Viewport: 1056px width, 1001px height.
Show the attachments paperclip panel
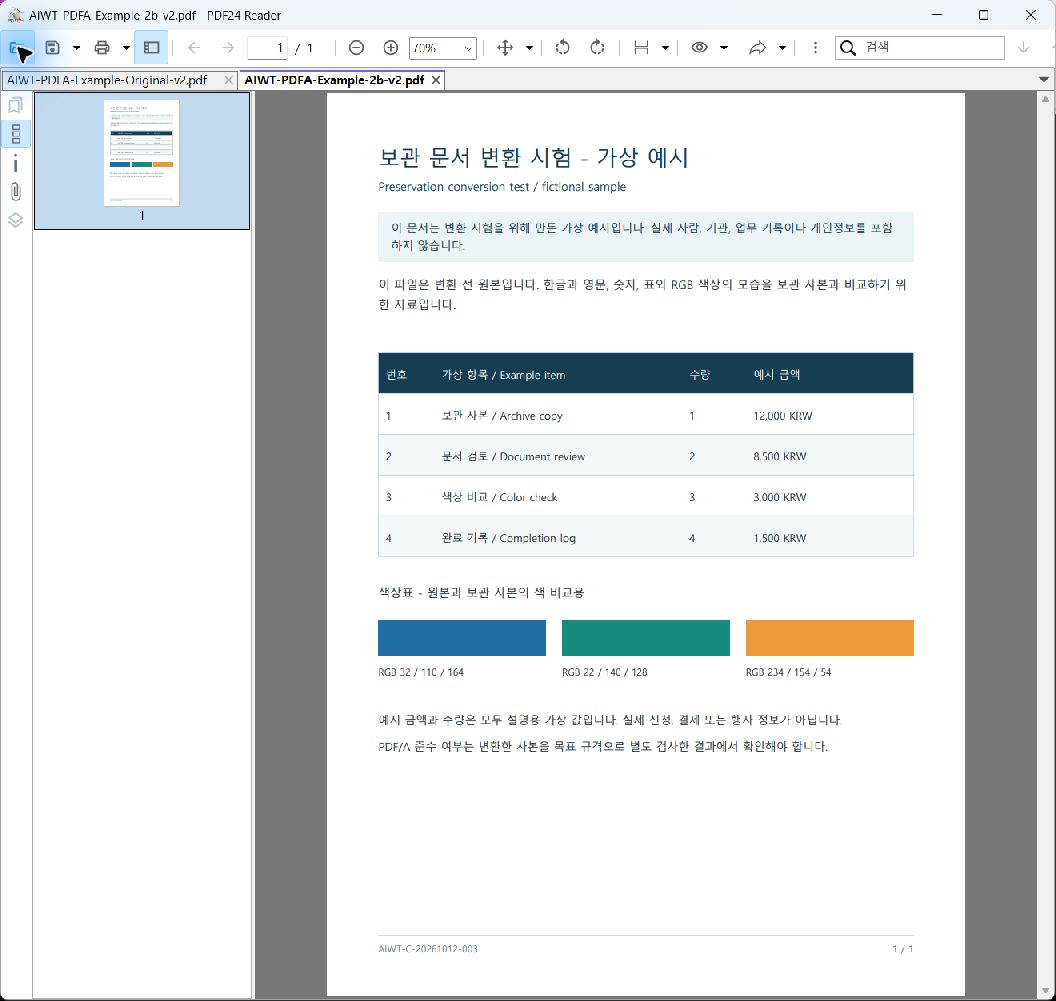pyautogui.click(x=15, y=192)
